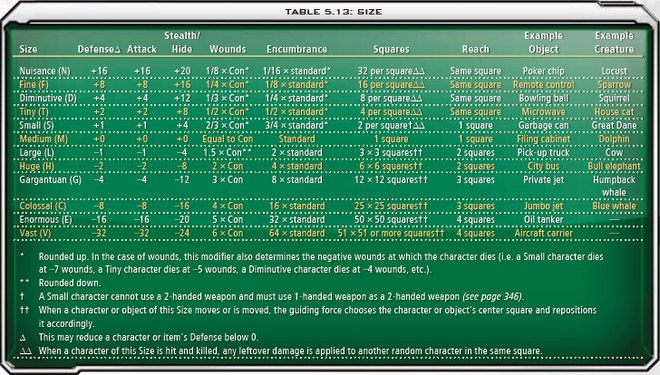Click the "Jumbo jet" example object cell
This screenshot has height=375, width=660.
[x=543, y=206]
